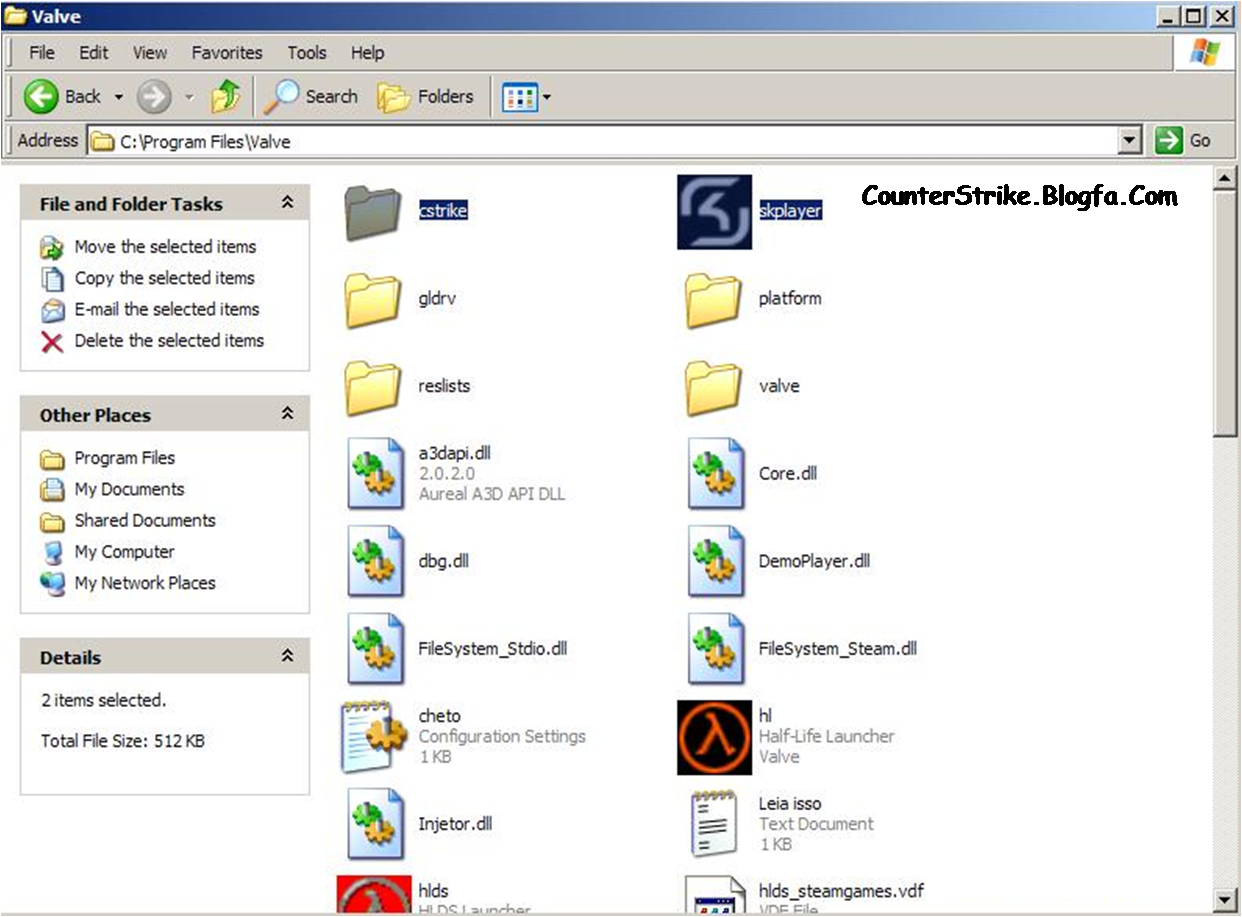Select the platform folder icon
The height and width of the screenshot is (917, 1242).
click(714, 299)
